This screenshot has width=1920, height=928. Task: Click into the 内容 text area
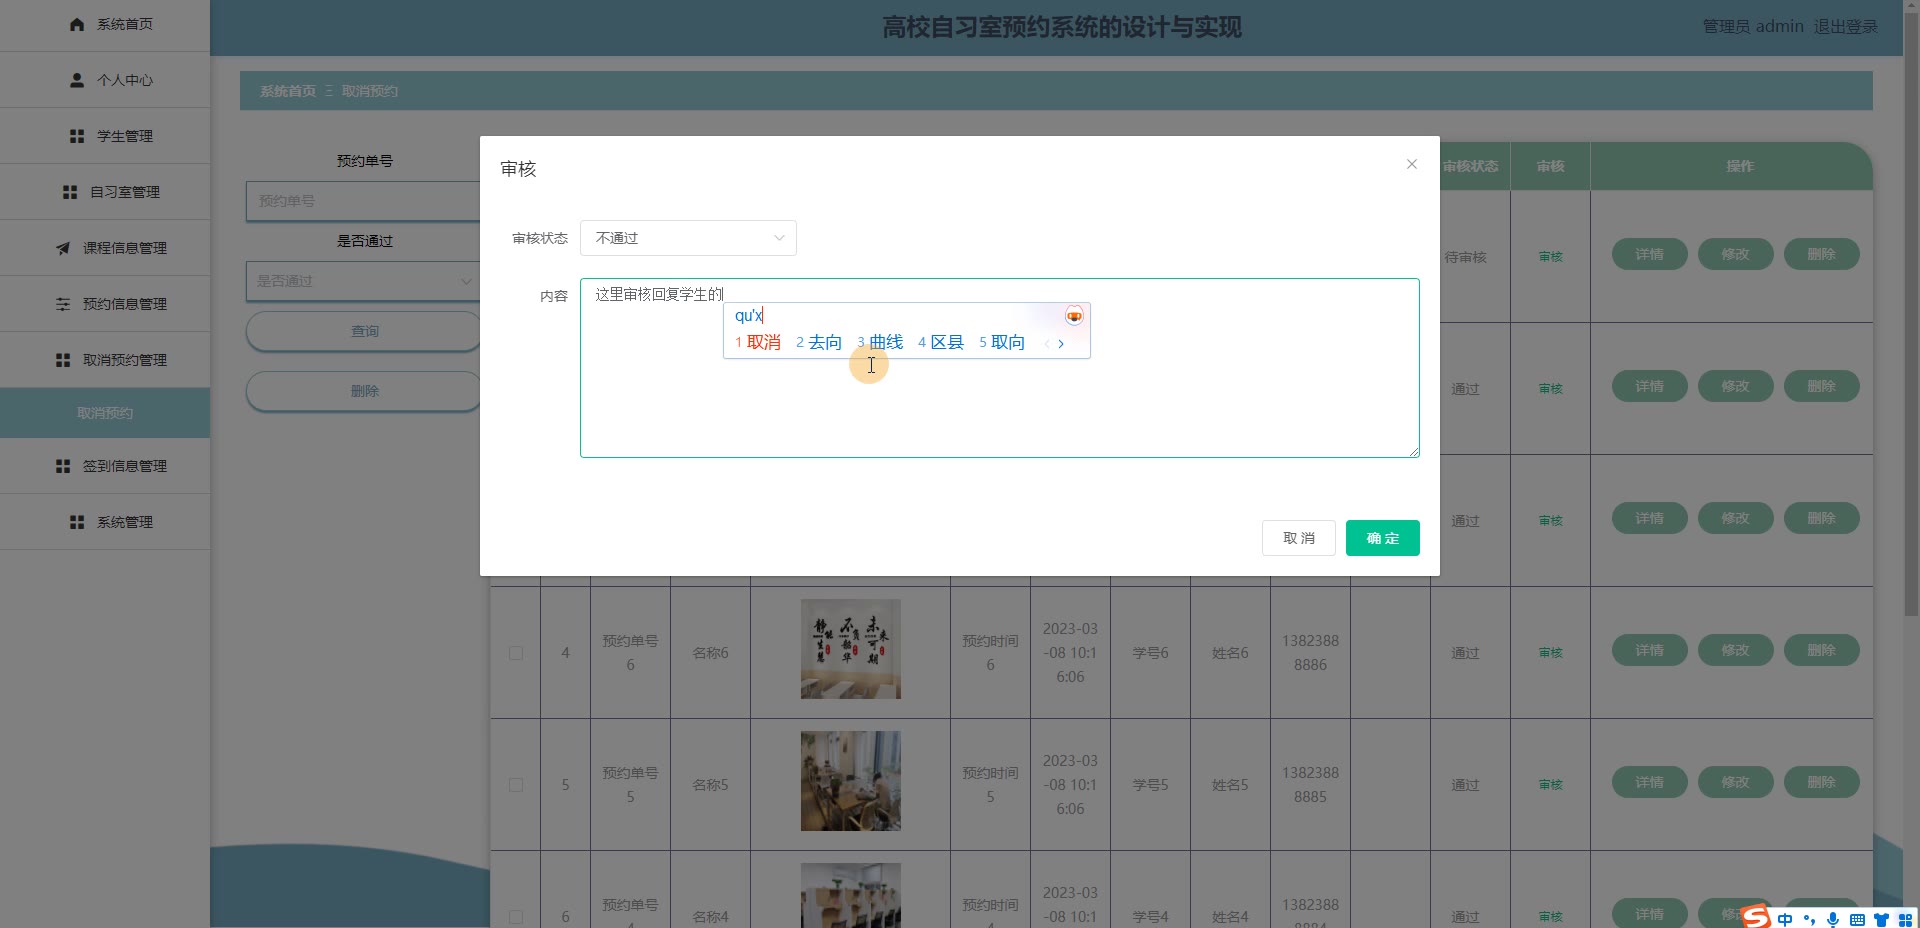click(1000, 368)
